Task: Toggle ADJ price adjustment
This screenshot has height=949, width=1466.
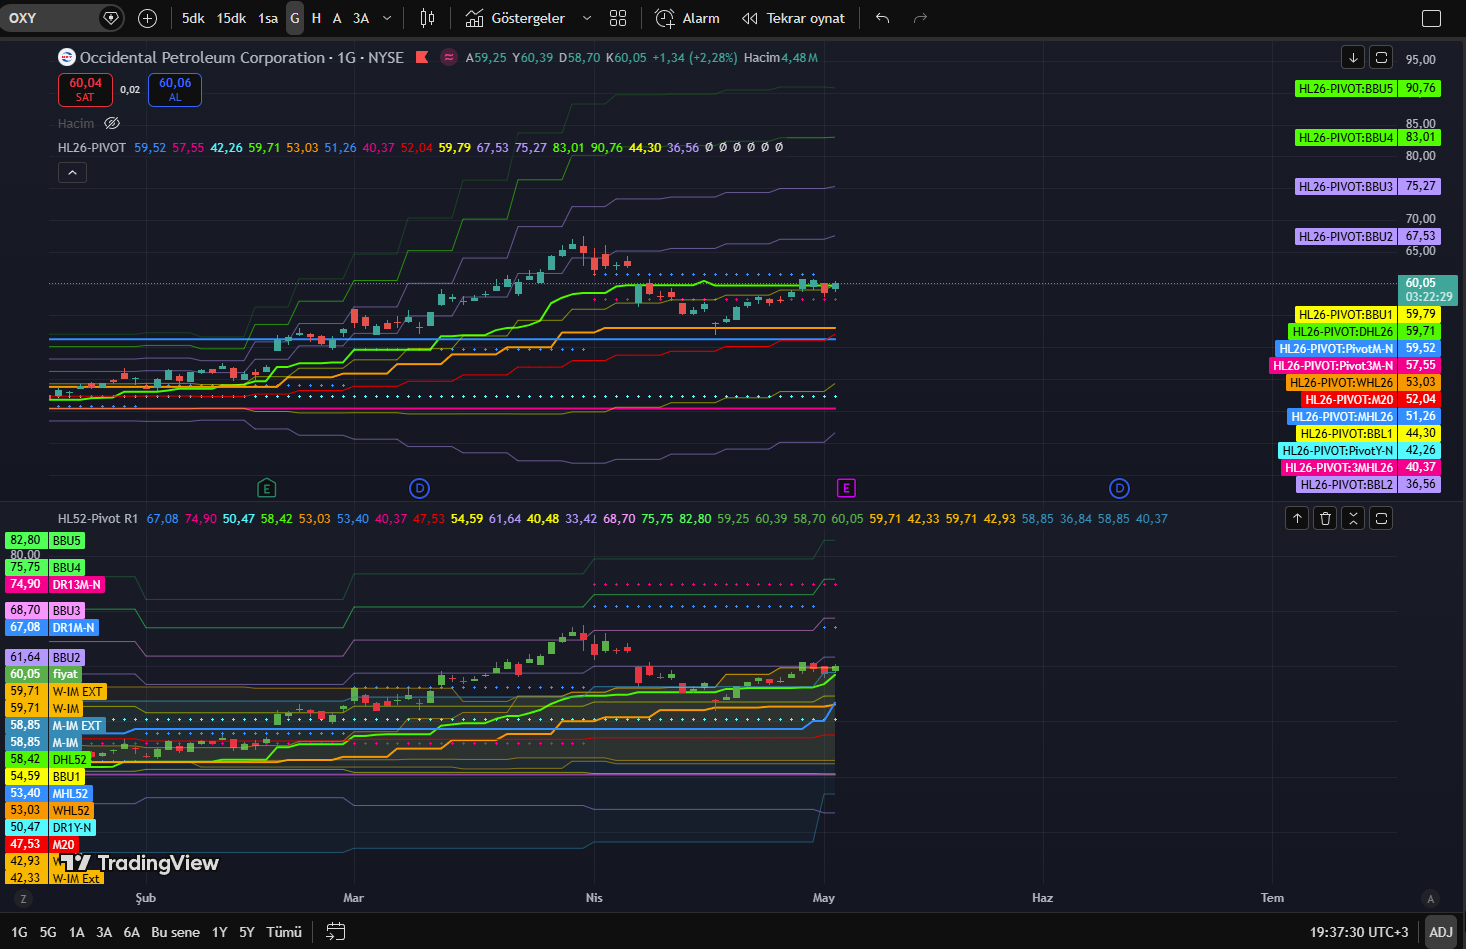Action: tap(1441, 932)
